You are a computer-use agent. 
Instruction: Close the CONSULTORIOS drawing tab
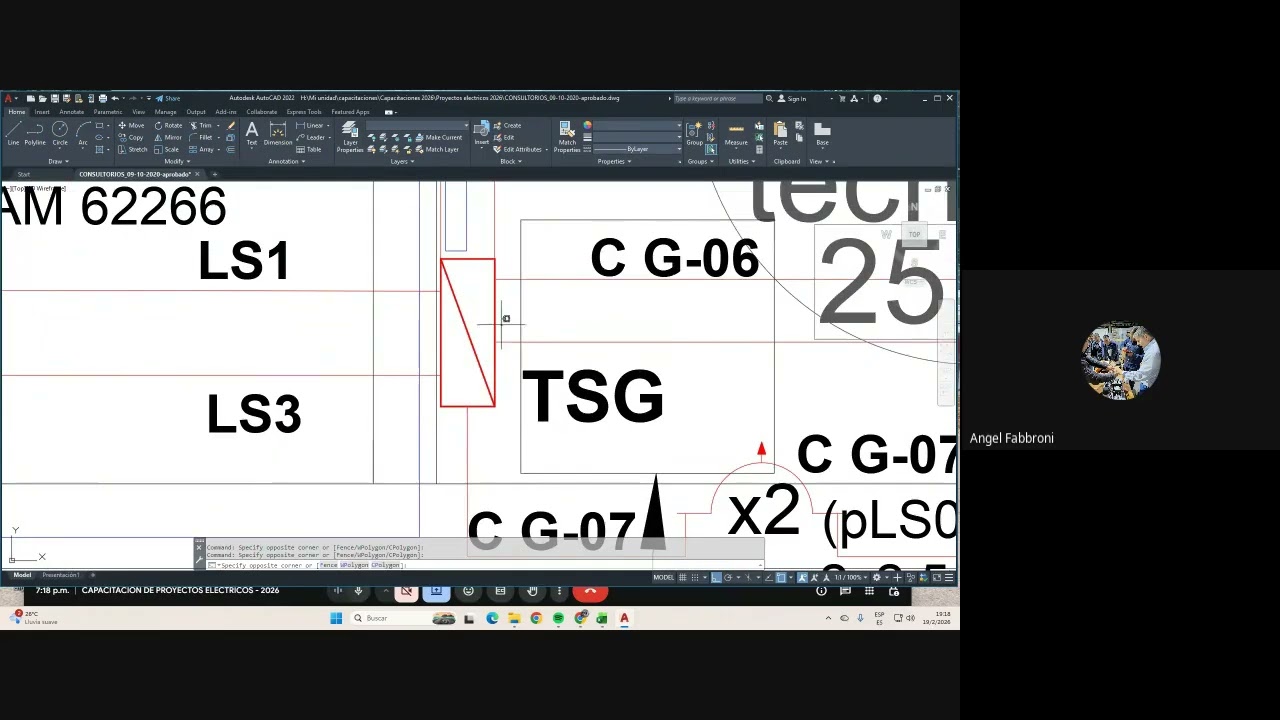tap(197, 174)
